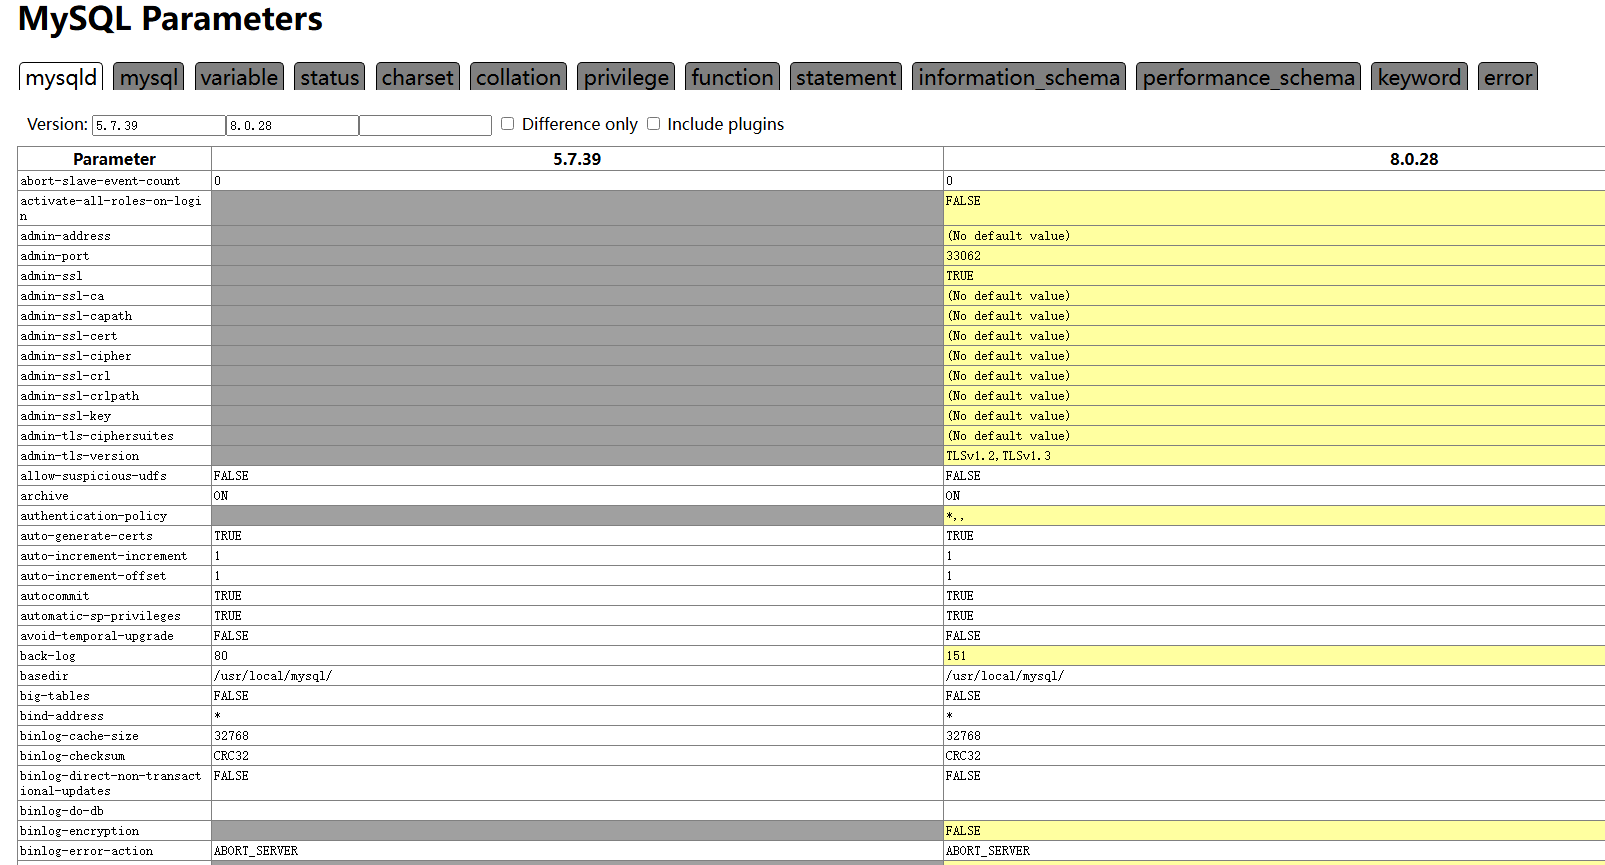Select the binlog-cache-size parameter
Viewport: 1605px width, 865px height.
coord(79,736)
